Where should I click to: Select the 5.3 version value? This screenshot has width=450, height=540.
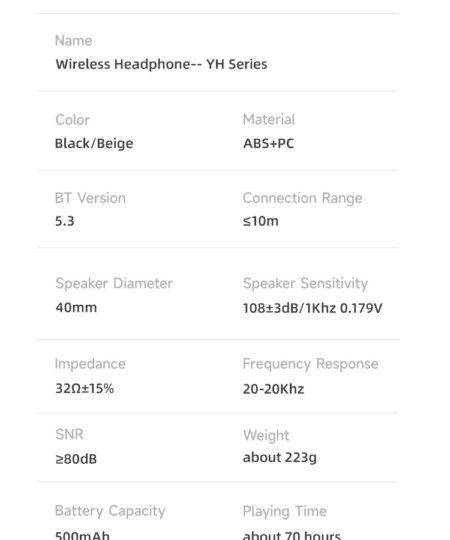coord(65,221)
